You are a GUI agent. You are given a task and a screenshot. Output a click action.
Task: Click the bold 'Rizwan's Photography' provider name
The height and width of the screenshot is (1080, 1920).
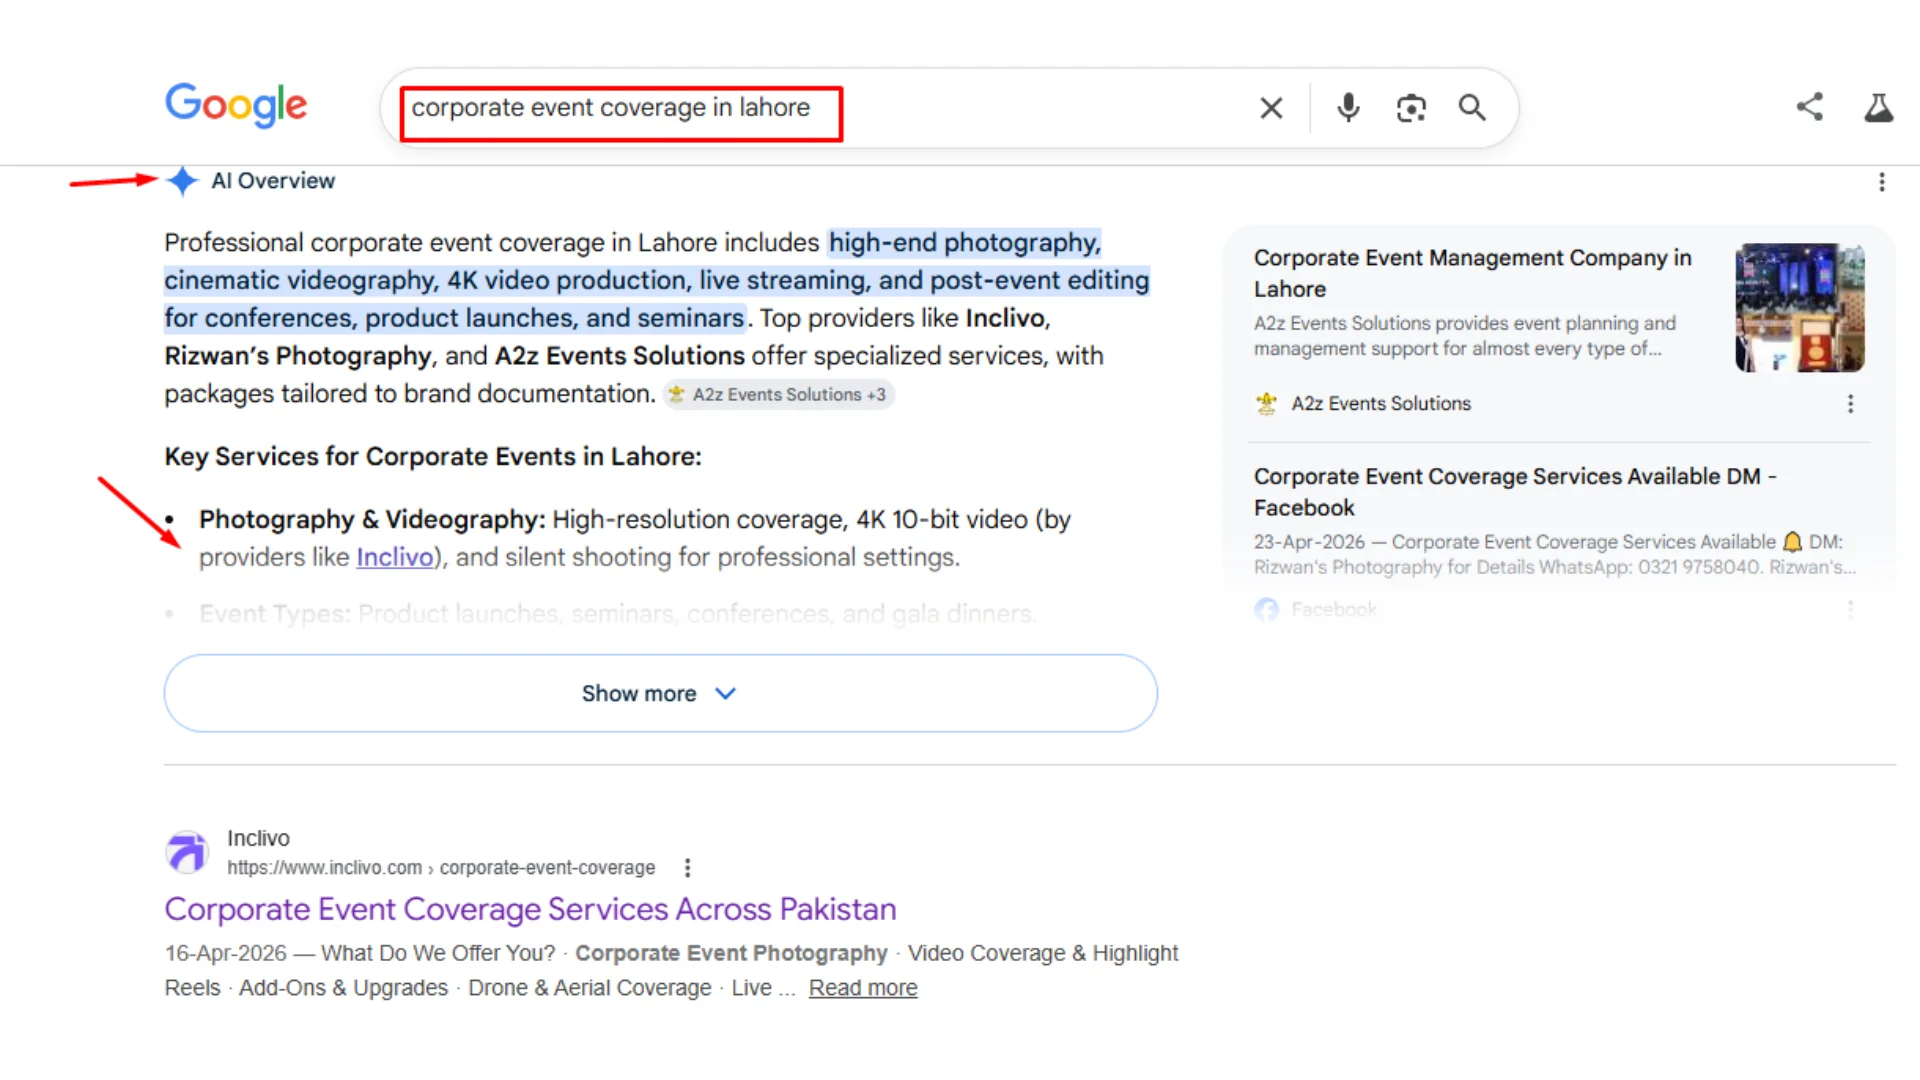coord(298,356)
